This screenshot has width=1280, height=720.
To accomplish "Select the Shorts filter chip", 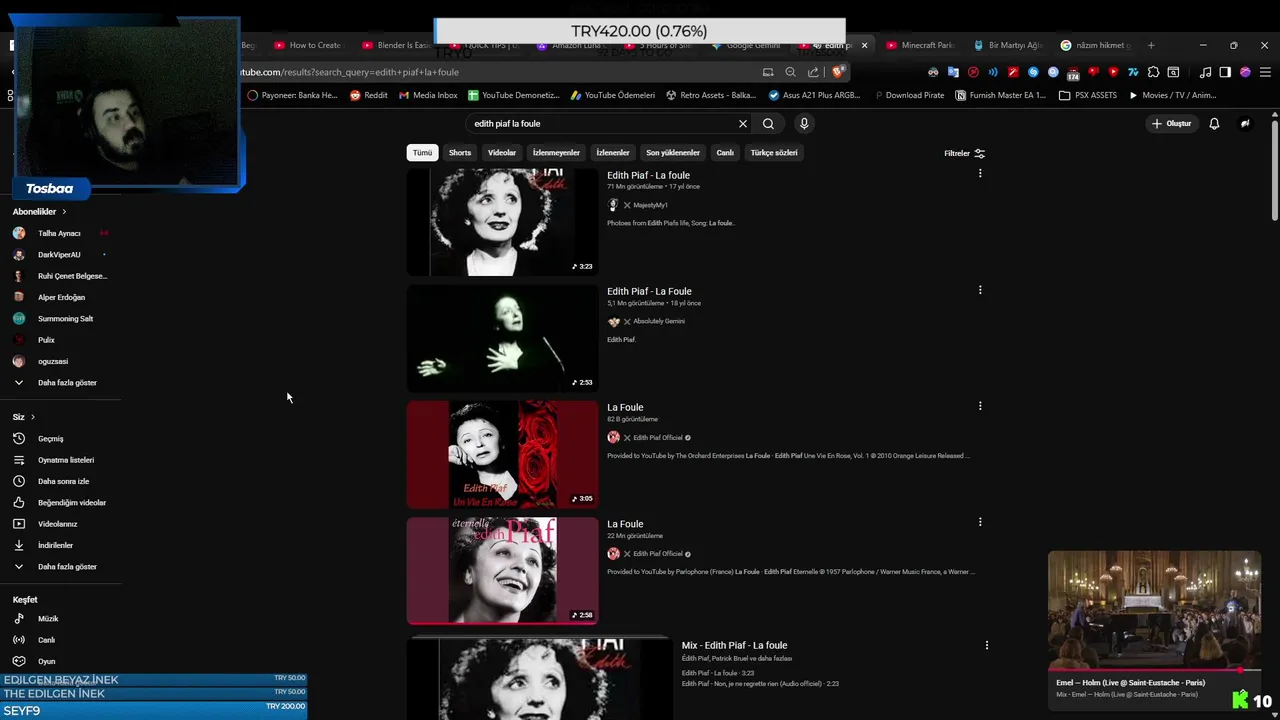I will tap(460, 153).
